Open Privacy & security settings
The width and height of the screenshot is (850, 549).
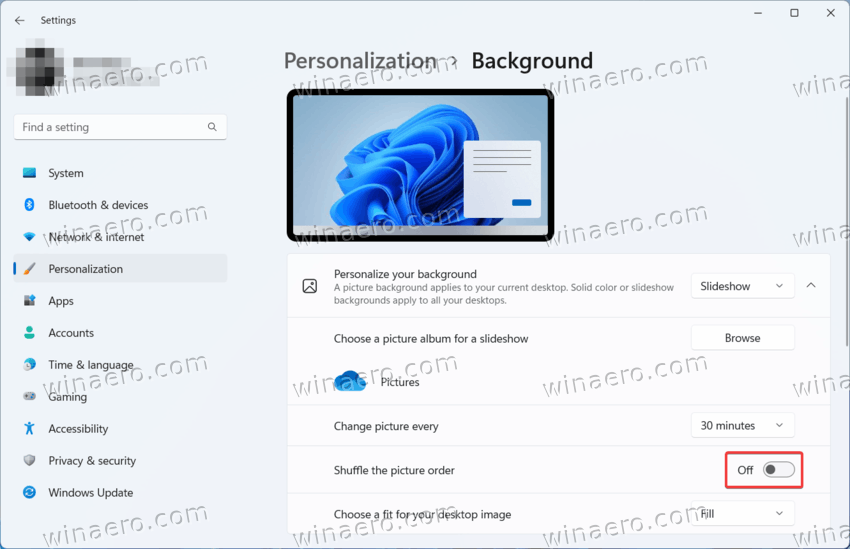120,461
